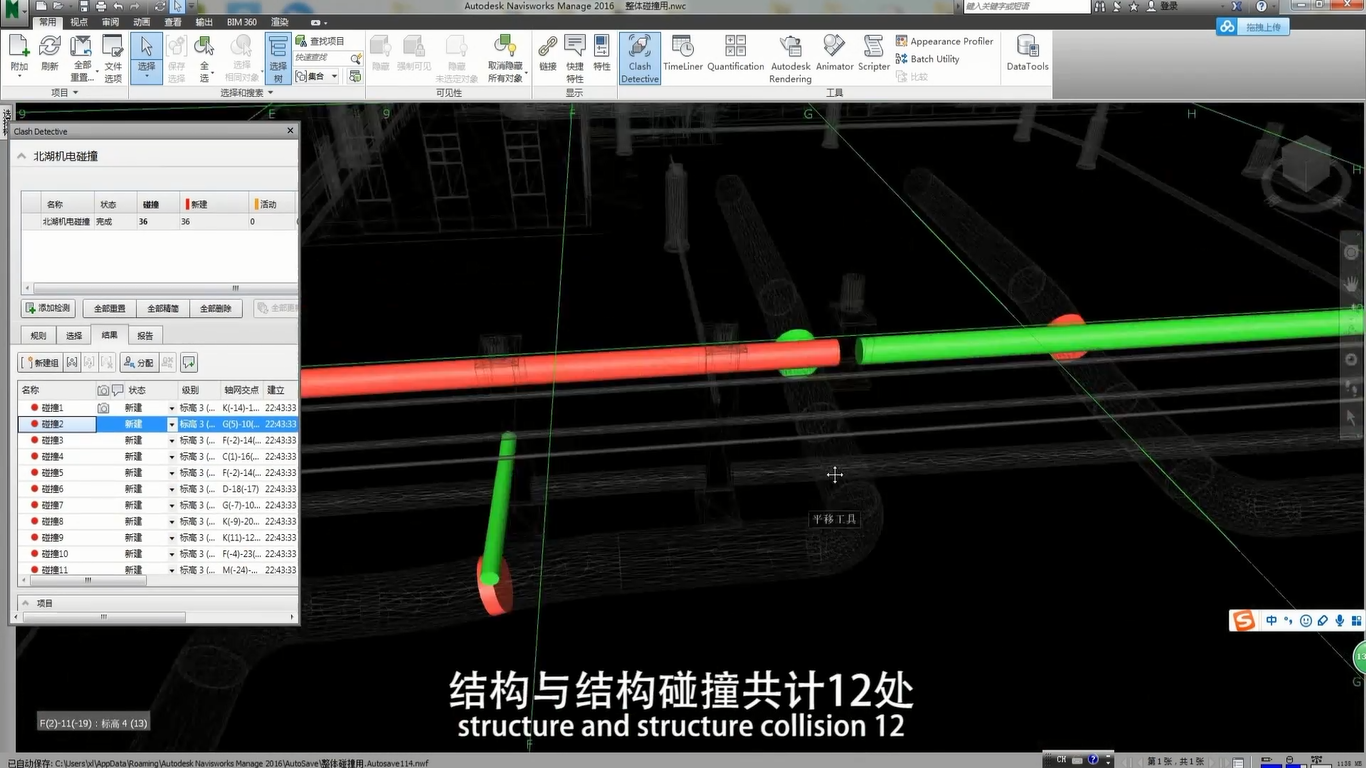Click 全部重置 button in Clash Detective
Viewport: 1366px width, 768px height.
pos(109,308)
